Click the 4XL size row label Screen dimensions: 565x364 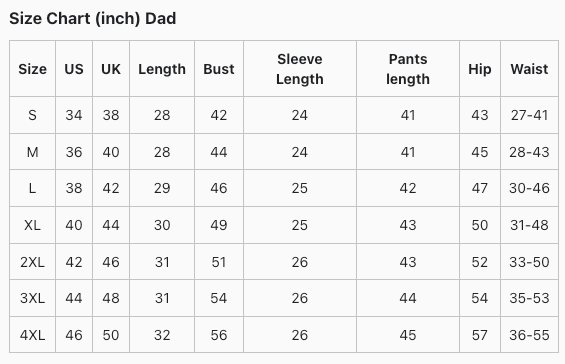tap(32, 335)
